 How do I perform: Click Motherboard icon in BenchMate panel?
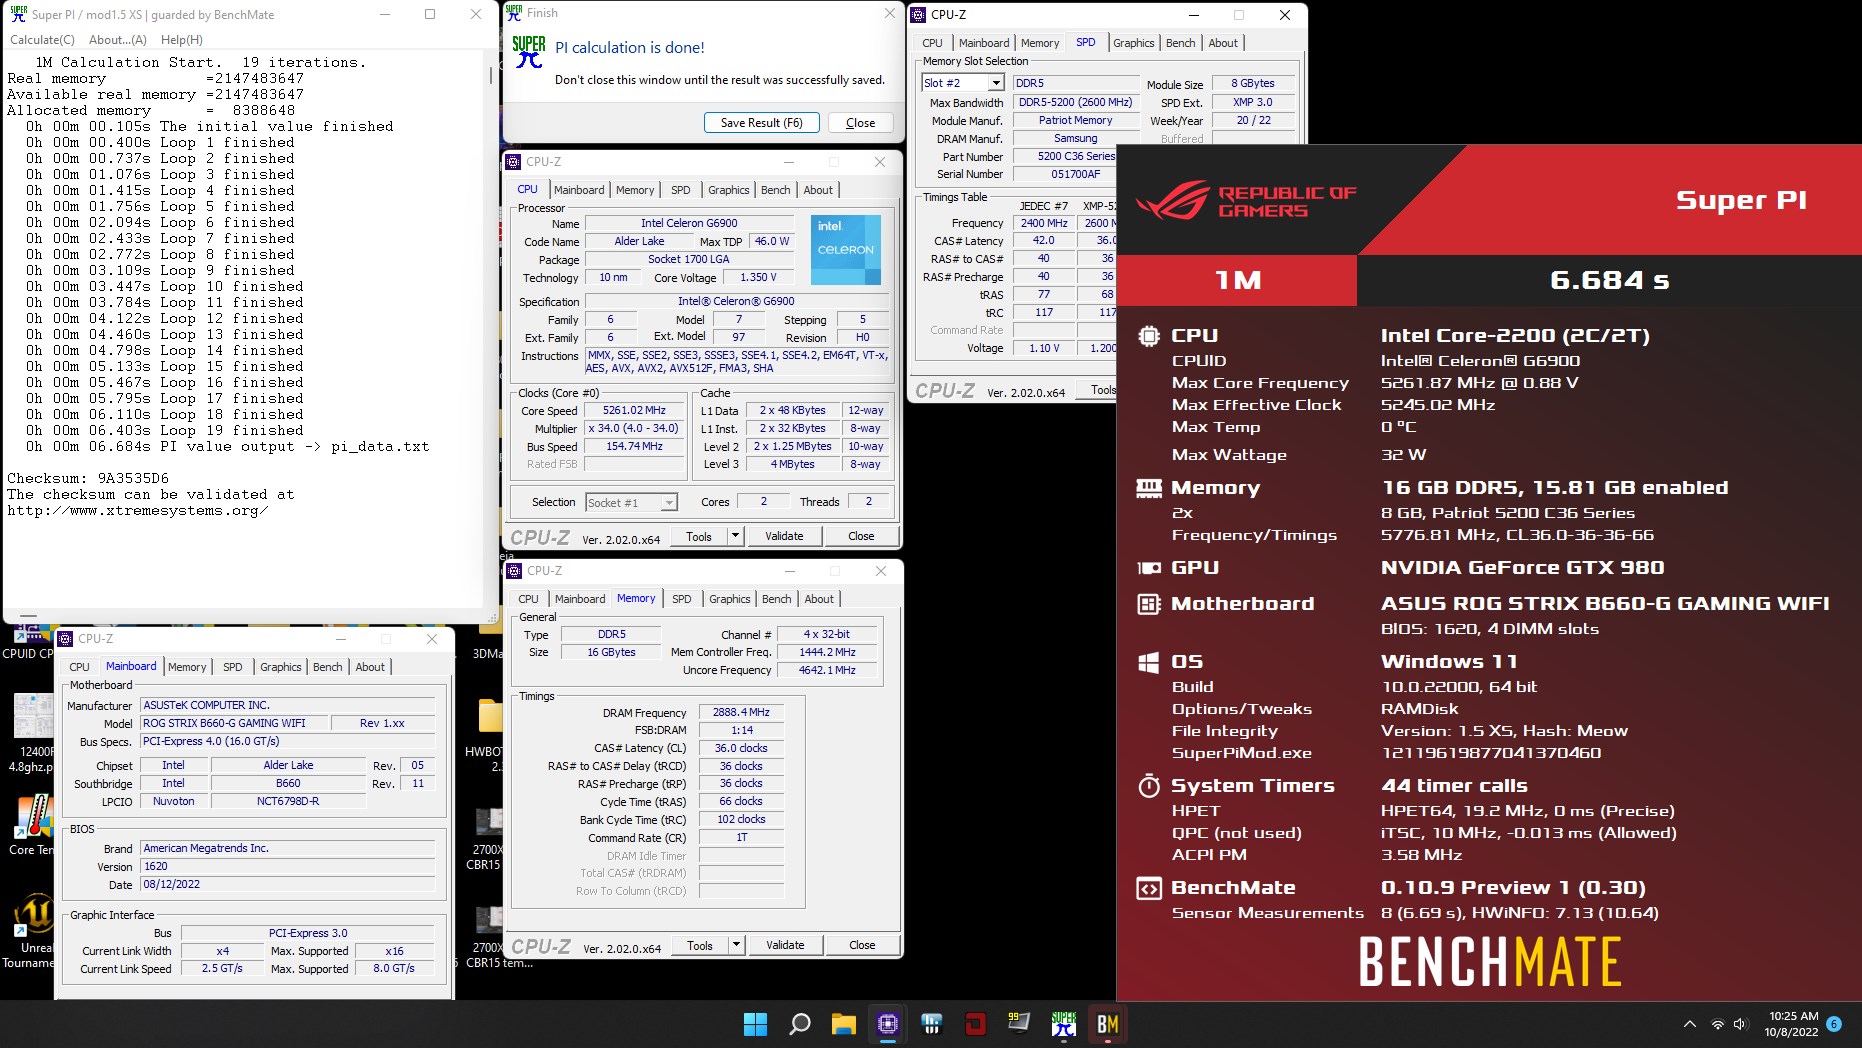coord(1149,604)
